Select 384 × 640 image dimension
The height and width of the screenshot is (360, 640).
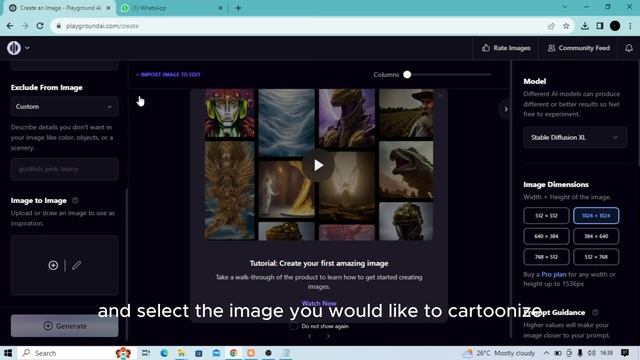pos(596,236)
